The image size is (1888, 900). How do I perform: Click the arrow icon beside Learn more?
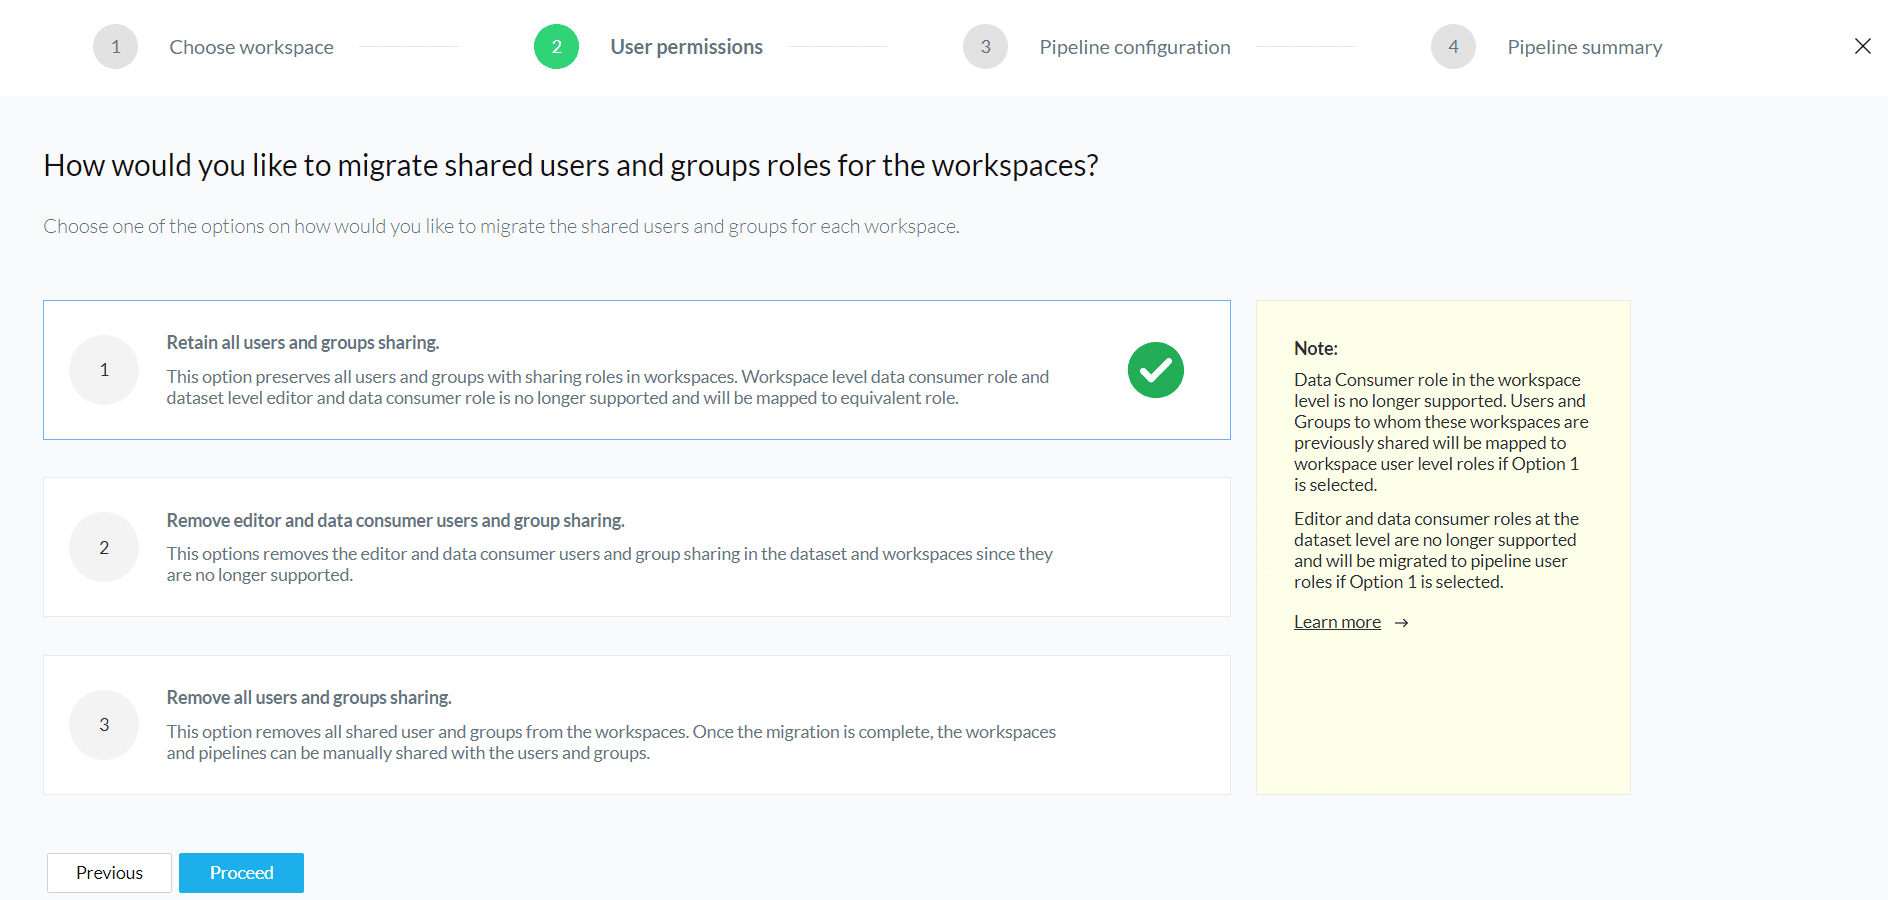[x=1402, y=623]
